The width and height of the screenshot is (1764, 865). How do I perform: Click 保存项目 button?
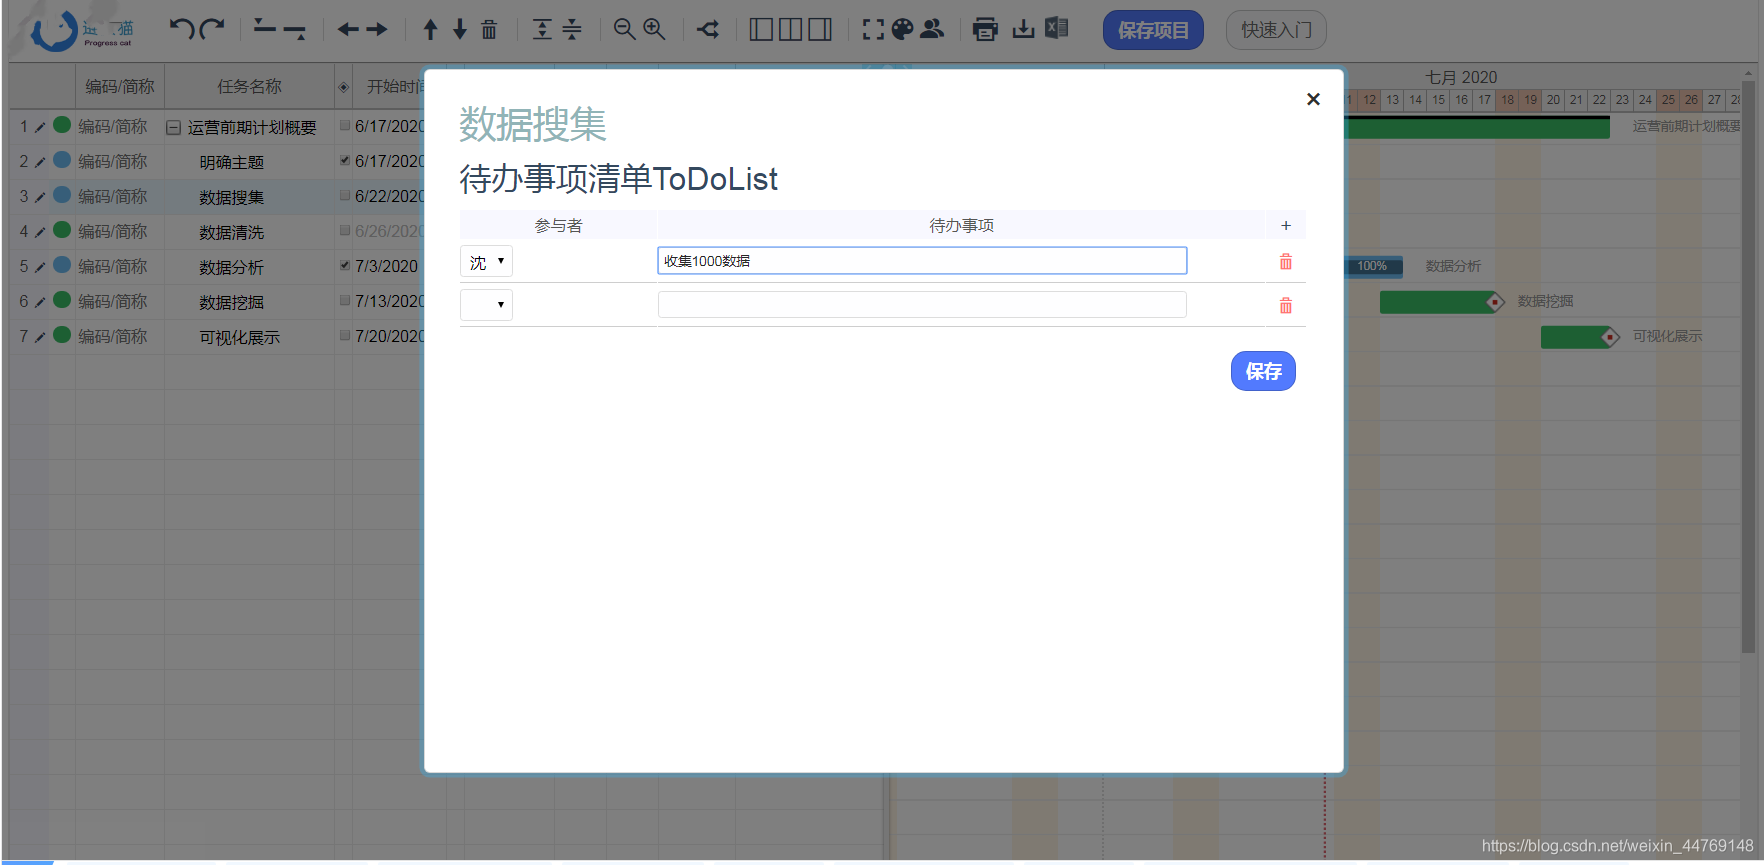click(x=1153, y=30)
